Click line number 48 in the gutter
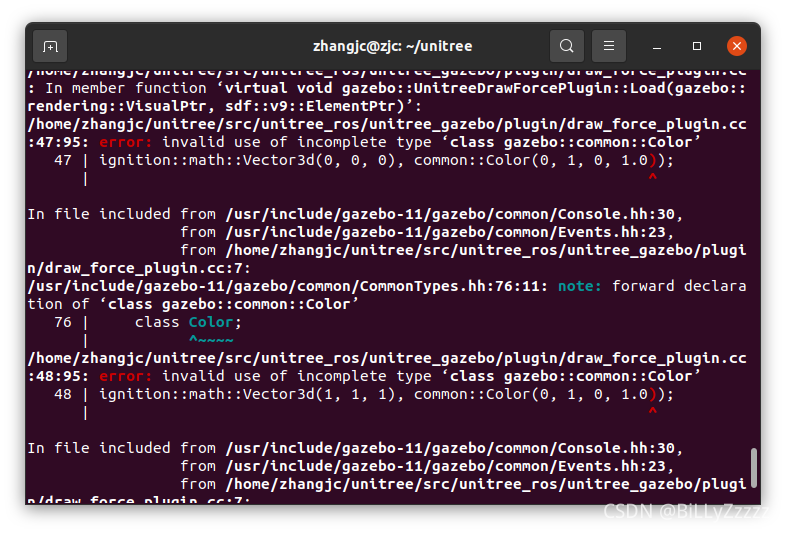This screenshot has height=533, width=786. (63, 394)
